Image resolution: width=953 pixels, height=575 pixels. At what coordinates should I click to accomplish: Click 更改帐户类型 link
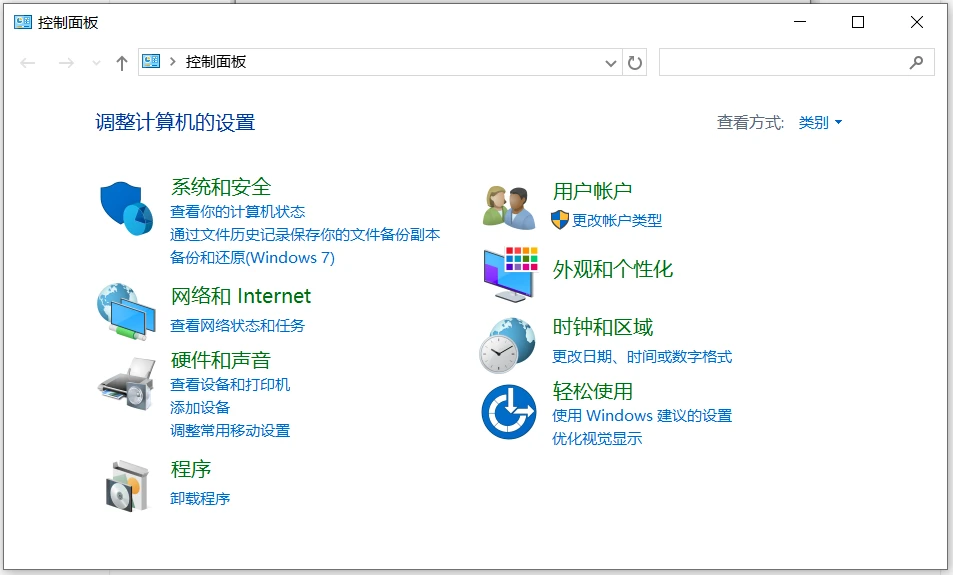617,220
